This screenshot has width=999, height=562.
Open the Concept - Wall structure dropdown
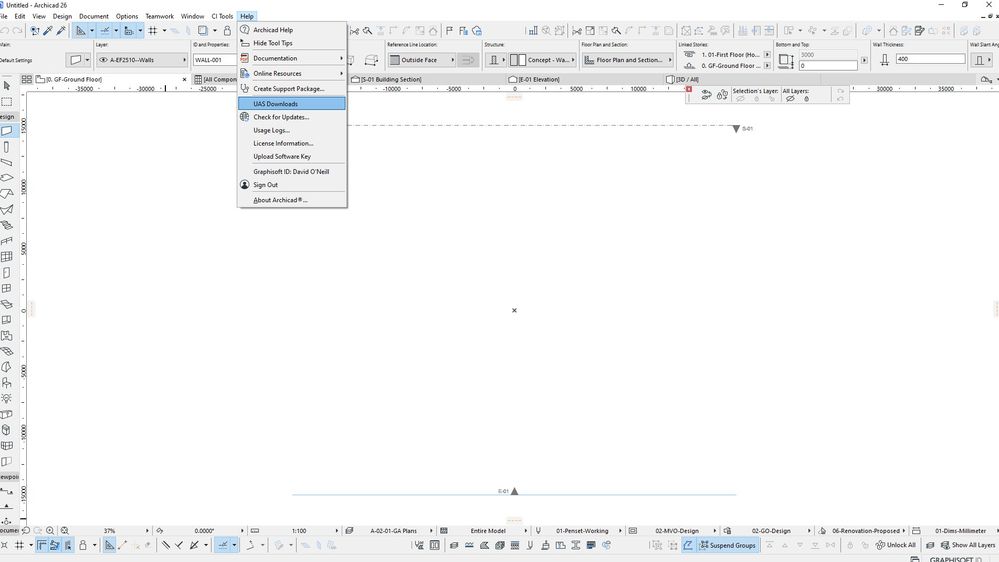pyautogui.click(x=543, y=60)
